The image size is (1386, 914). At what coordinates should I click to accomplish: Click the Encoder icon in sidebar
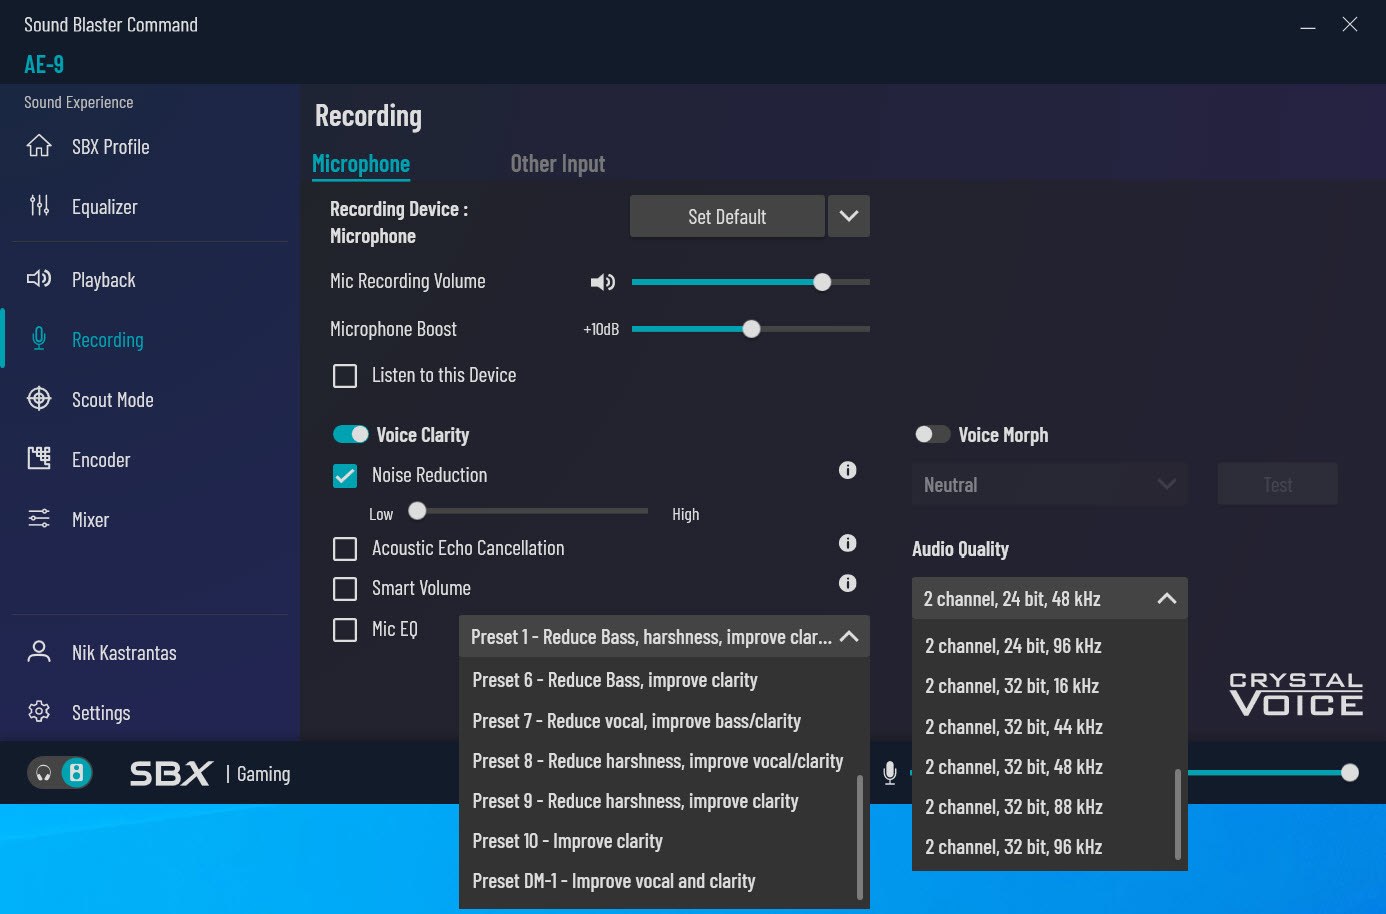[39, 459]
